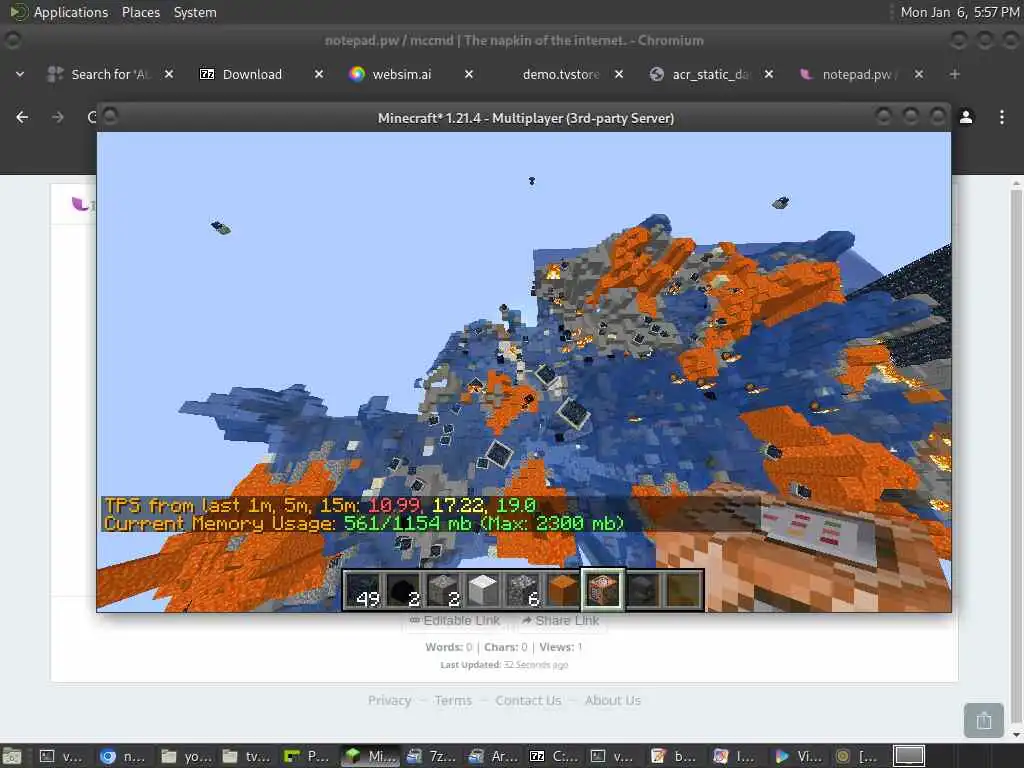Screen dimensions: 1024x768
Task: Select hotbar slot with 49 blocks
Action: tap(363, 590)
